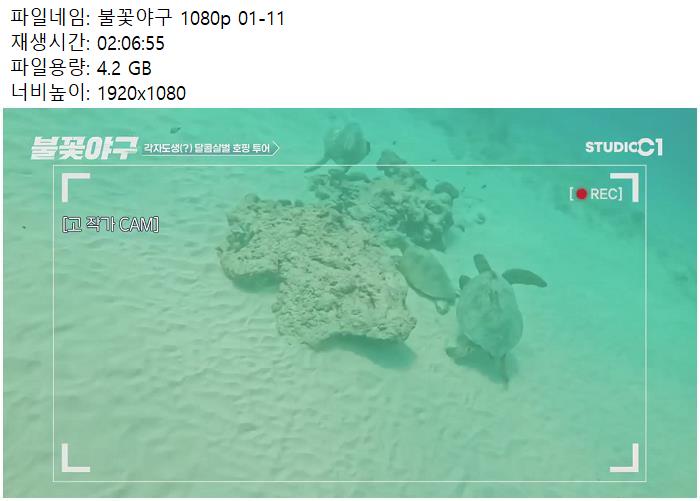Click the large sea turtle on the right
Image resolution: width=700 pixels, height=501 pixels.
(491, 315)
